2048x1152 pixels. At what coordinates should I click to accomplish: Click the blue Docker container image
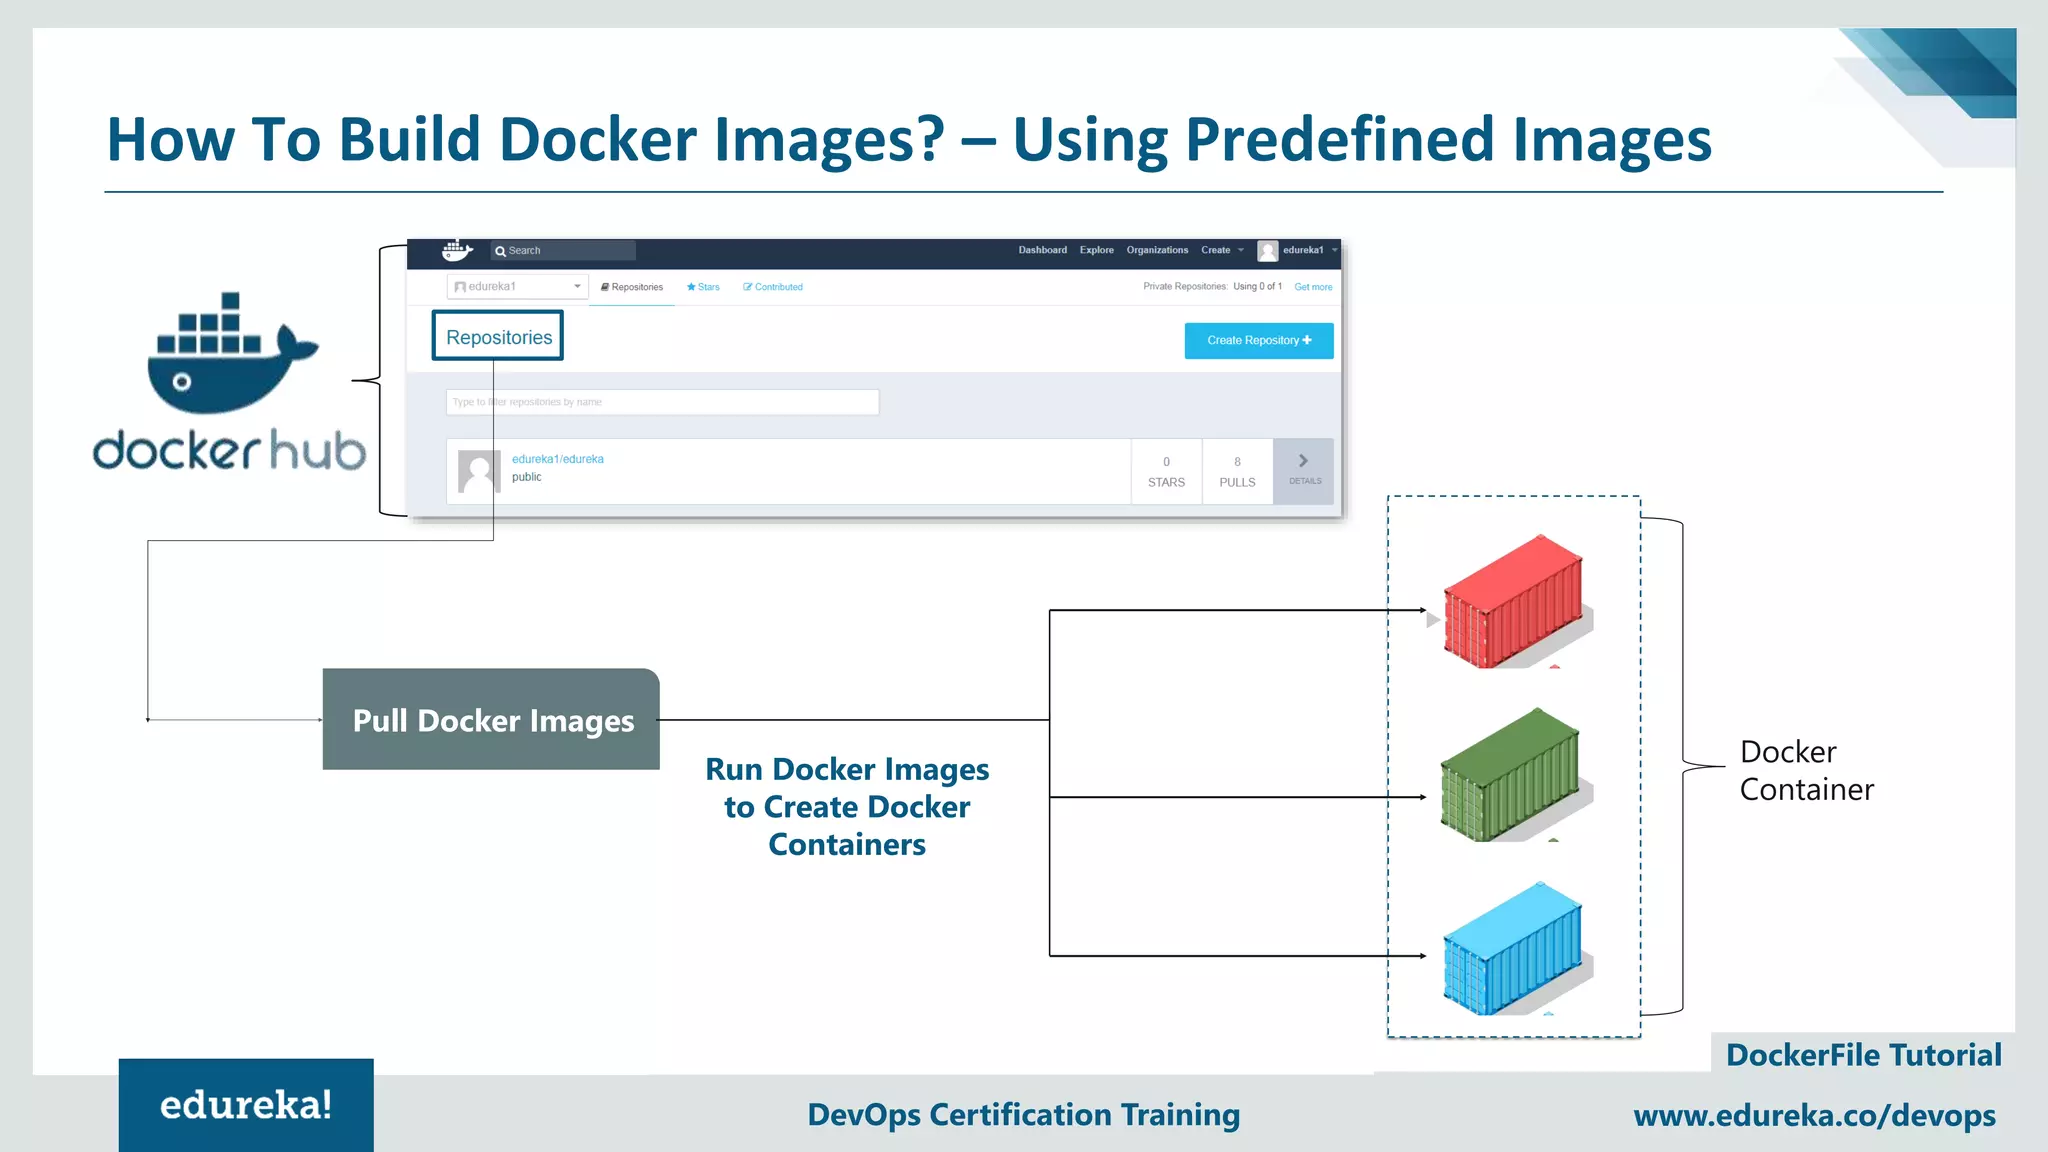coord(1514,949)
